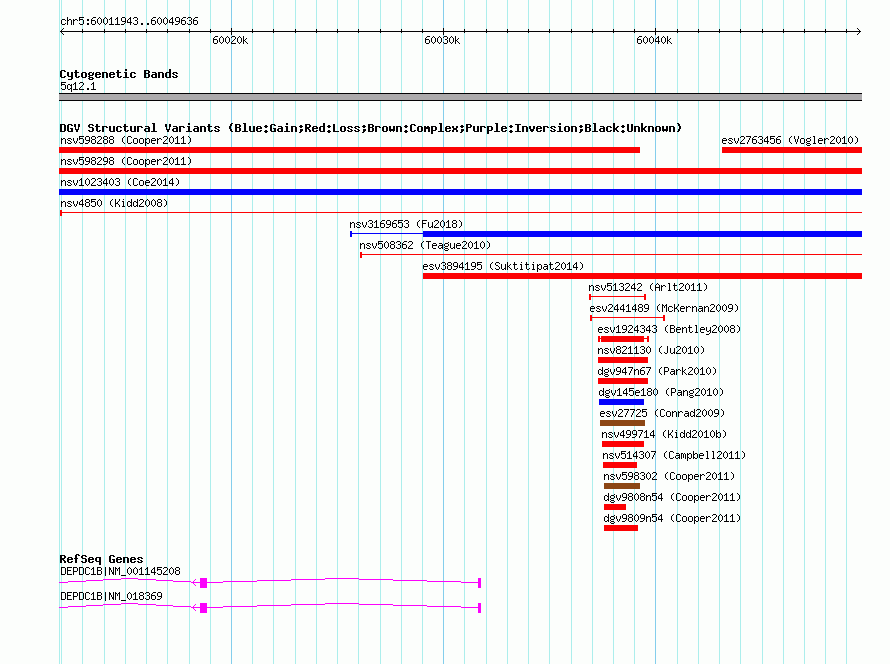Select the red esv3894195 loss bar
This screenshot has width=890, height=664.
coord(643,276)
